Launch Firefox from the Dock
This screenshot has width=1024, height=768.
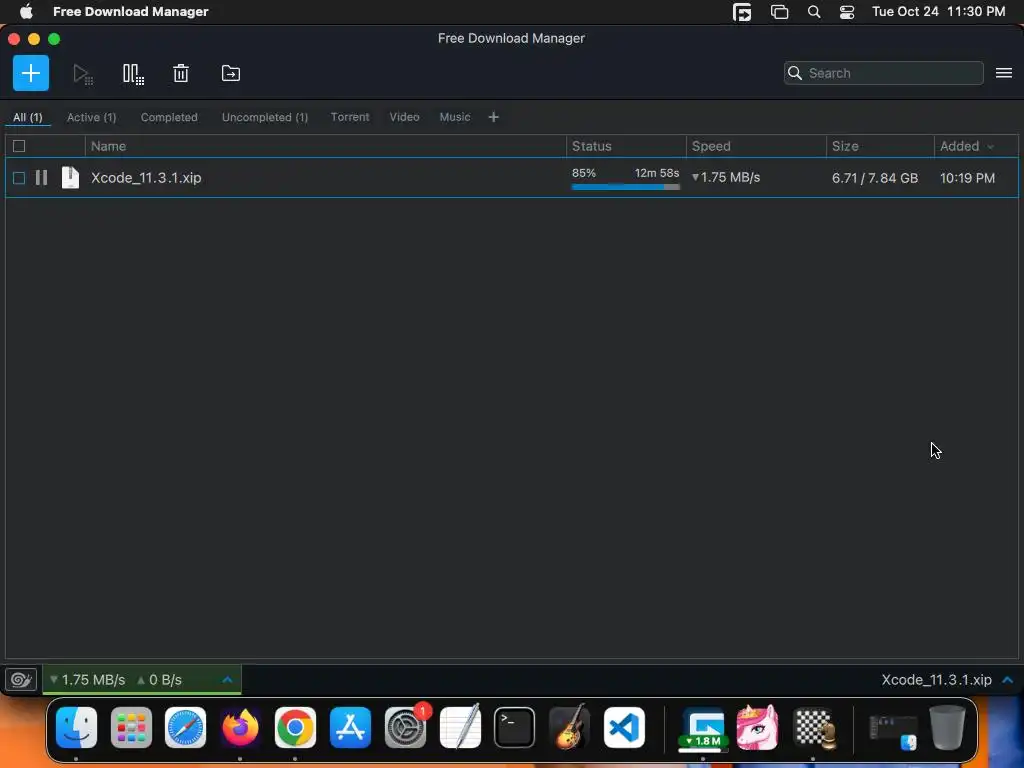point(240,727)
